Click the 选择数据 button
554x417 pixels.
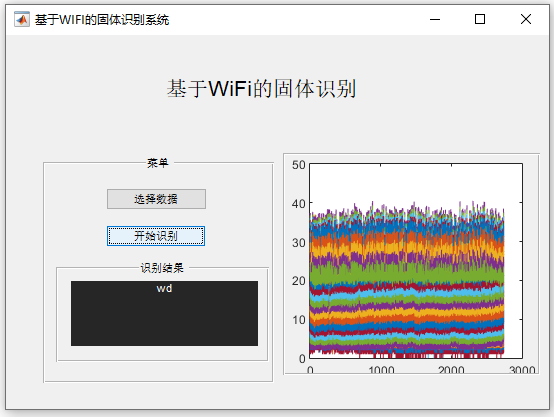pyautogui.click(x=156, y=199)
